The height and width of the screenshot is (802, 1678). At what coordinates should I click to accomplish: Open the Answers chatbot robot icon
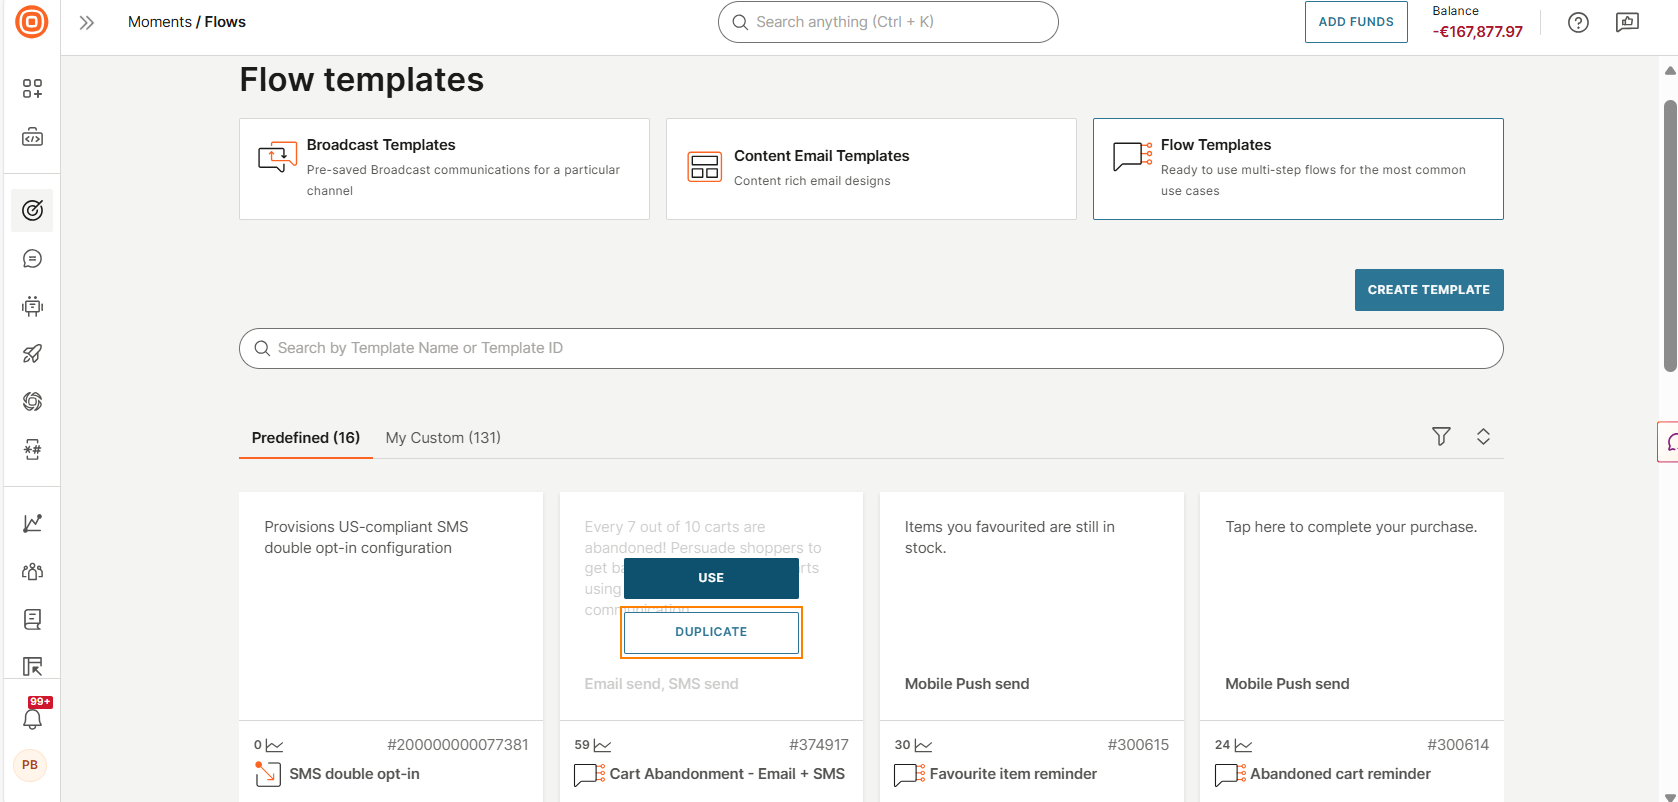[32, 306]
